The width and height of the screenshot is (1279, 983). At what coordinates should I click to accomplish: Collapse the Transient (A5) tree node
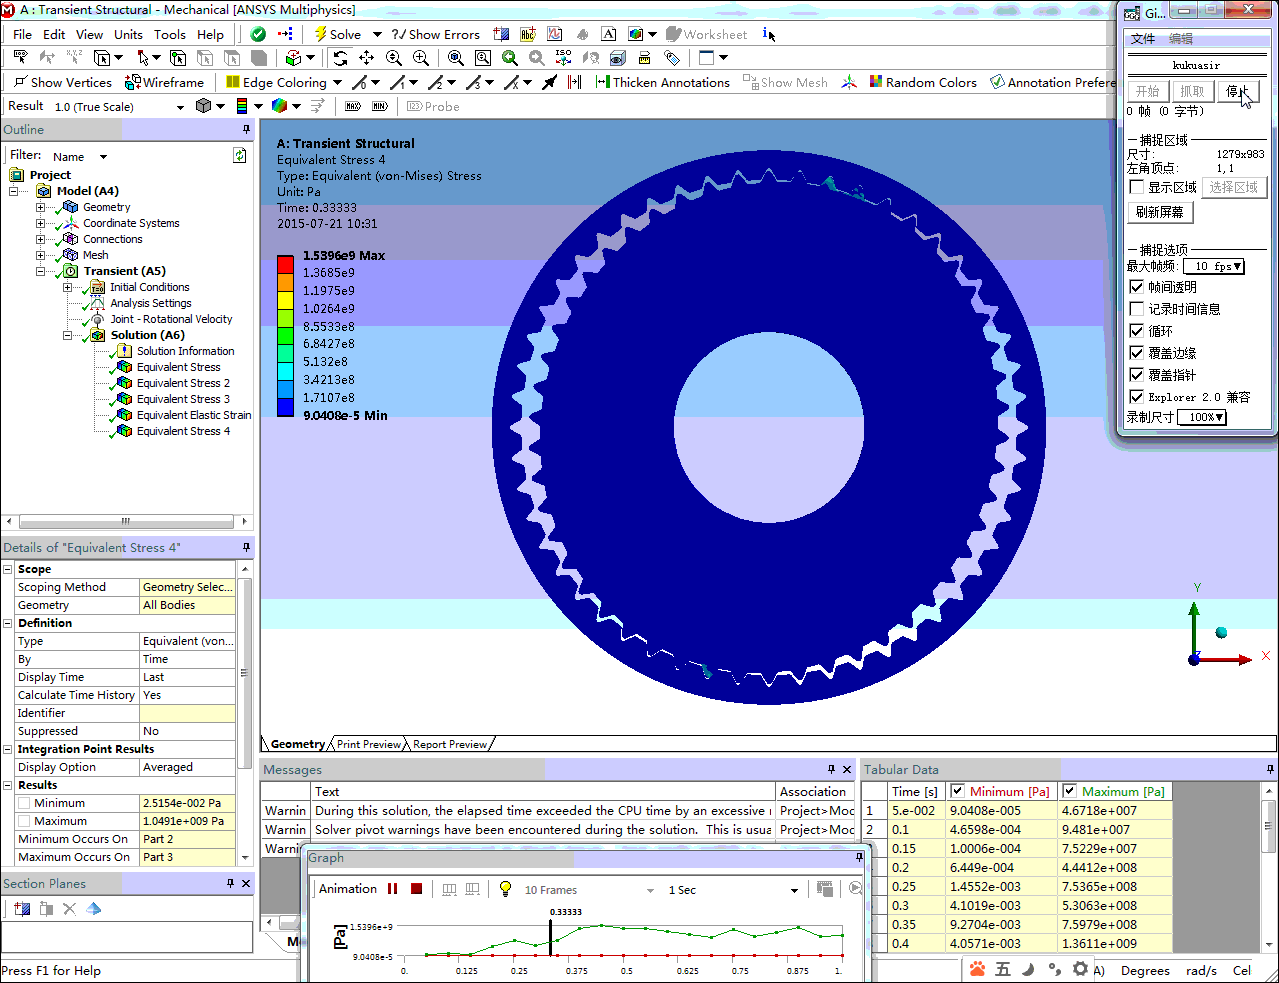coord(41,271)
